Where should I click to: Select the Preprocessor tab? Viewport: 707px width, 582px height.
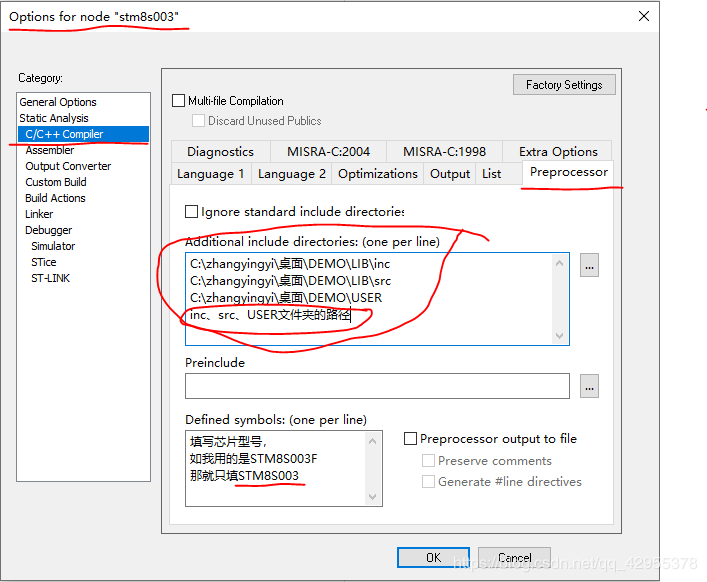click(x=569, y=172)
